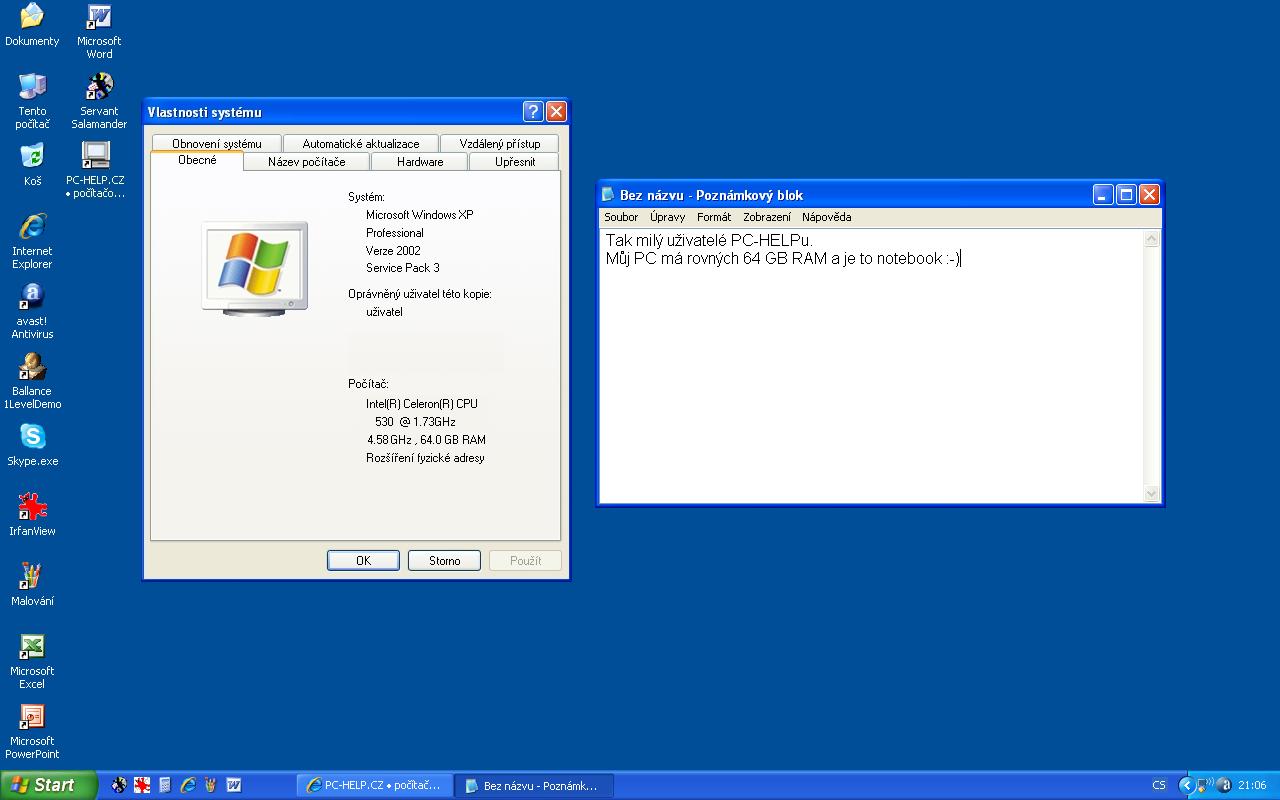This screenshot has height=800, width=1280.
Task: Click the Bez názvu Notepad taskbar button
Action: click(x=534, y=785)
